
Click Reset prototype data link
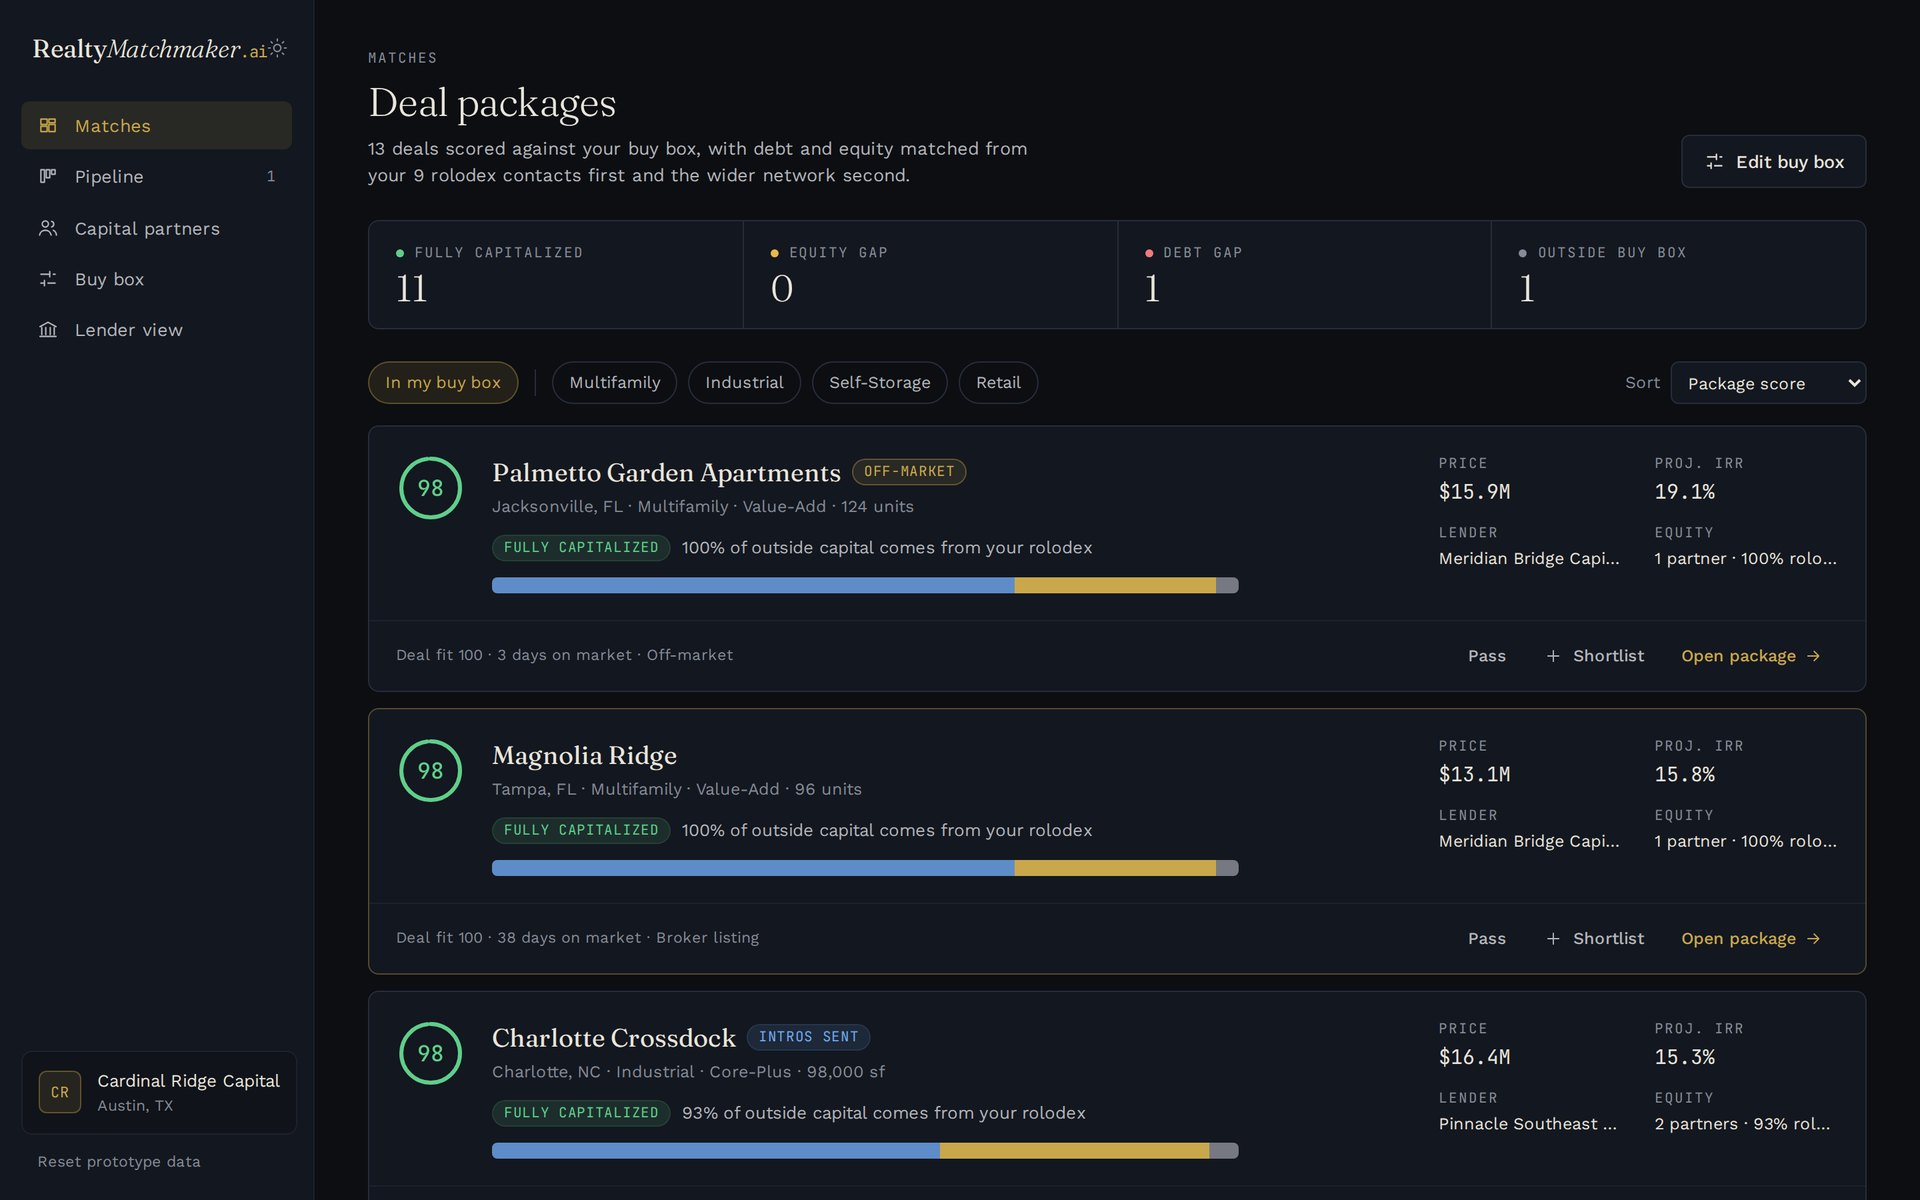point(119,1161)
